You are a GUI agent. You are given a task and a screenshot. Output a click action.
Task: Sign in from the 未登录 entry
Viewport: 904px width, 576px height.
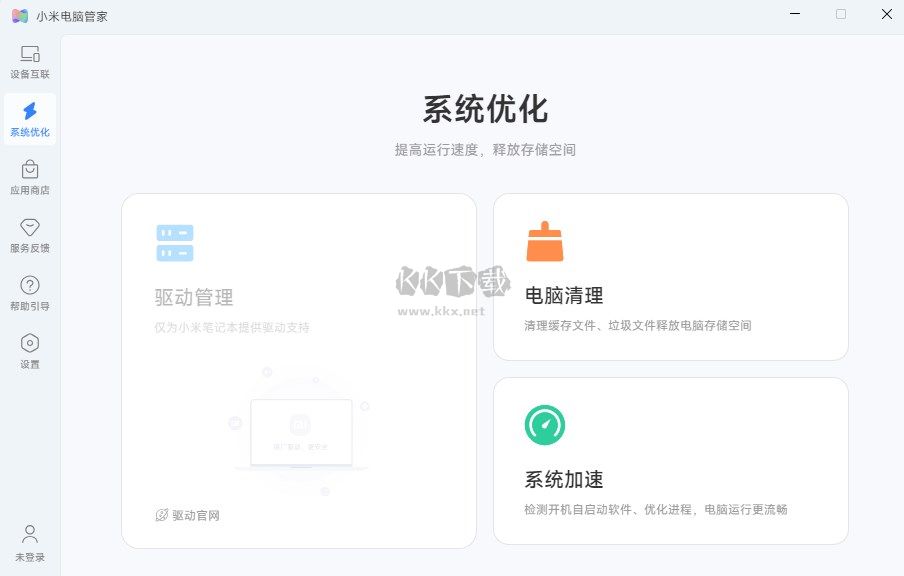(29, 540)
